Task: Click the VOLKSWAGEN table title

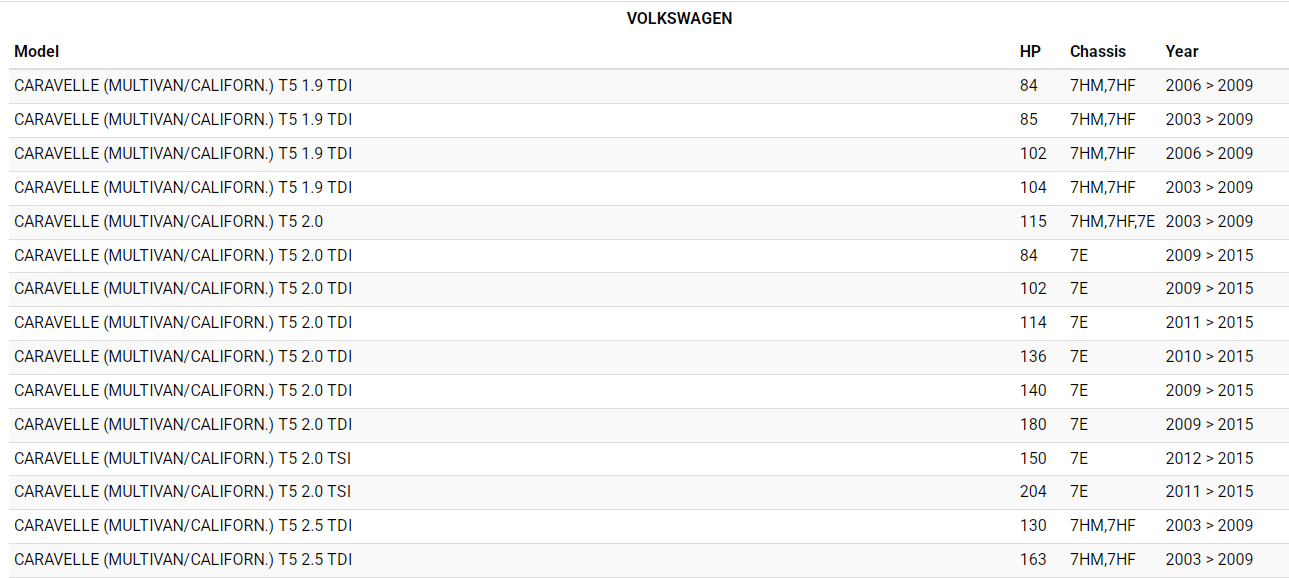Action: point(679,19)
